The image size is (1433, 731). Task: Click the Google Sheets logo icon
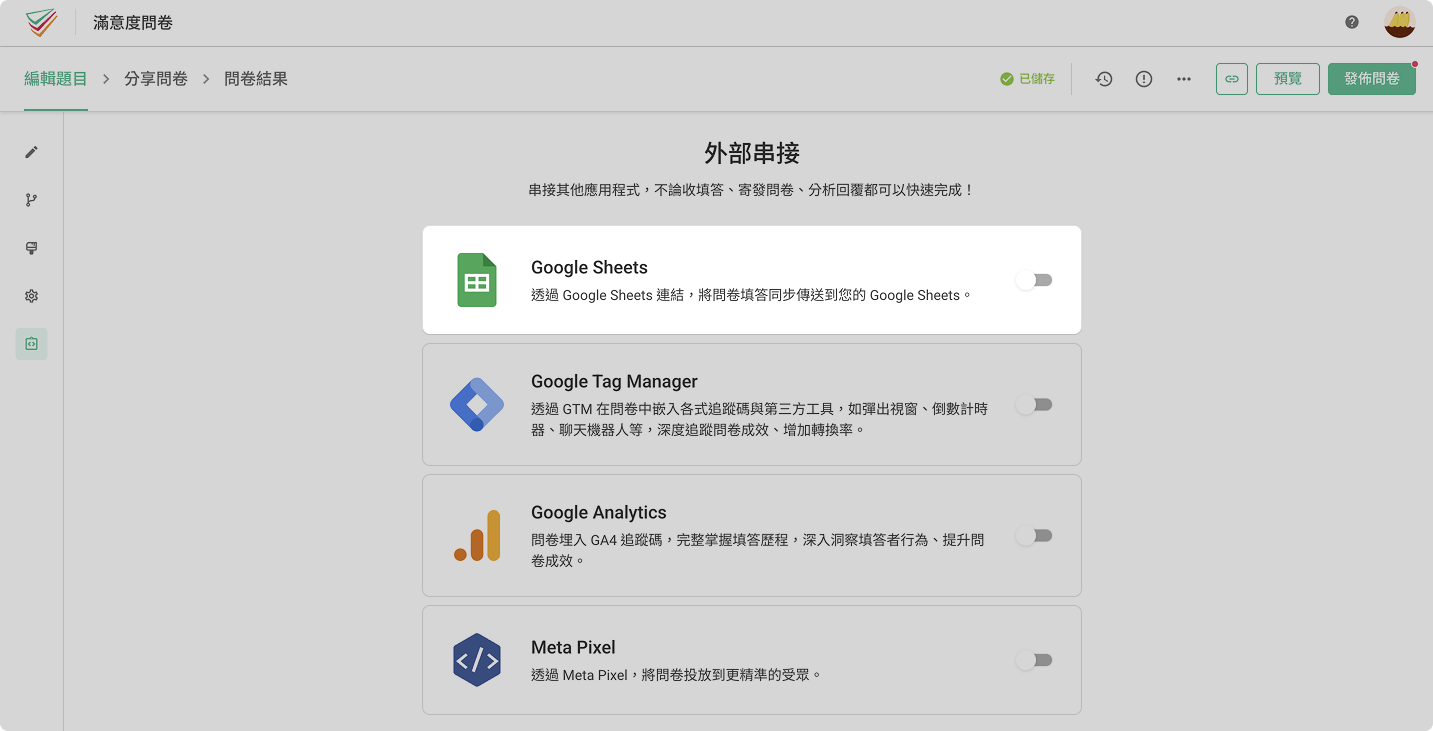pos(477,280)
